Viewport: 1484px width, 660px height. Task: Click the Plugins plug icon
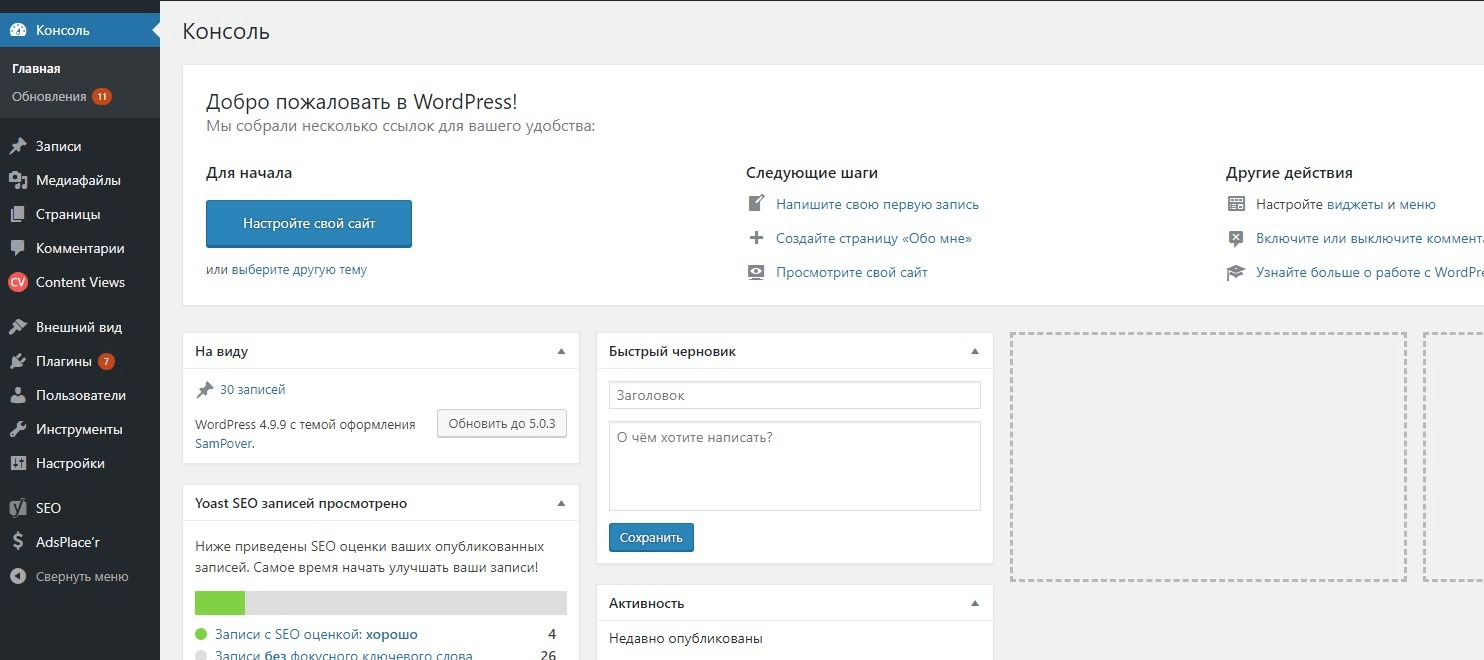[x=17, y=361]
